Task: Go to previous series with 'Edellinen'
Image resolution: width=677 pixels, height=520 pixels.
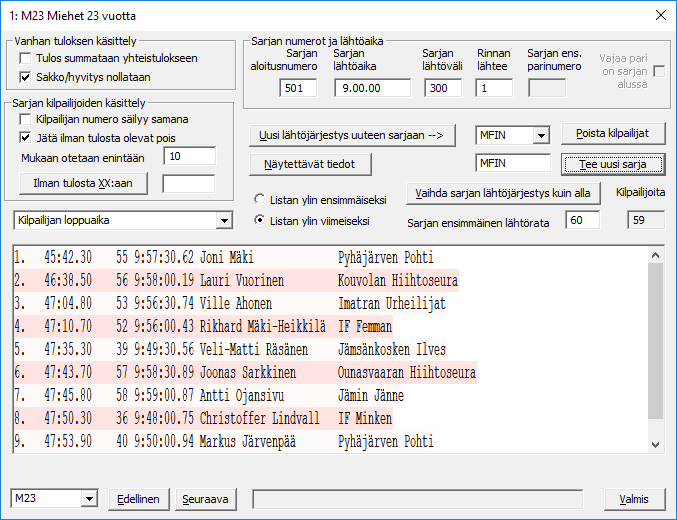Action: click(139, 498)
